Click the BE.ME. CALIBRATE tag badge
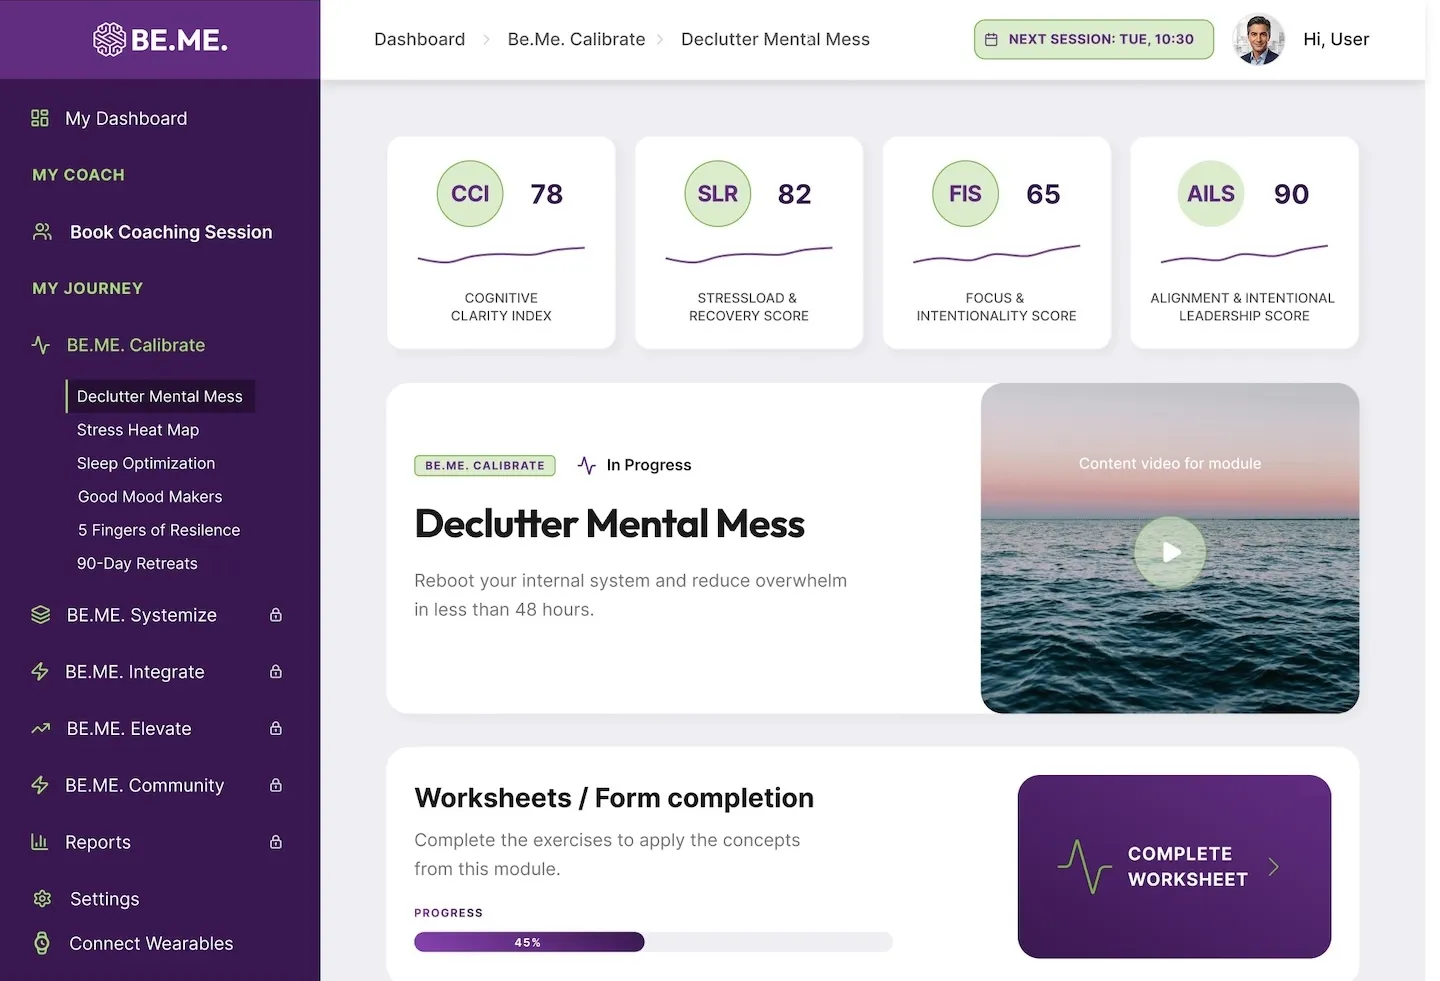1440x981 pixels. pyautogui.click(x=485, y=465)
